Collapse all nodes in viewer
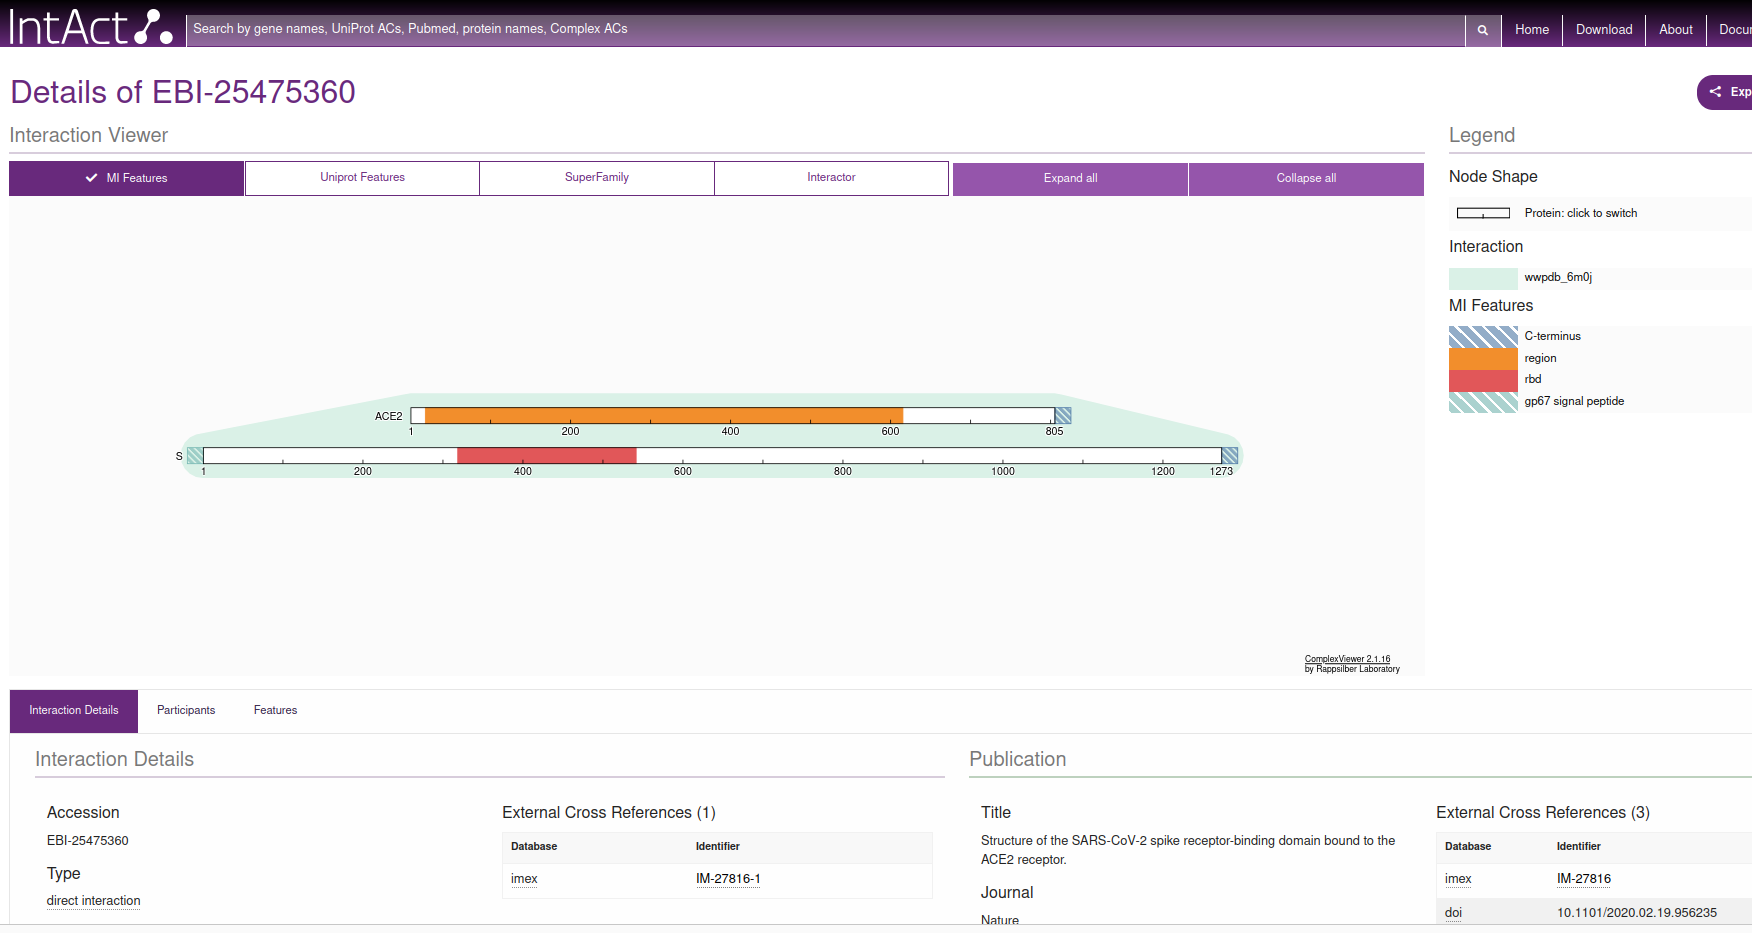This screenshot has height=933, width=1752. click(x=1306, y=179)
